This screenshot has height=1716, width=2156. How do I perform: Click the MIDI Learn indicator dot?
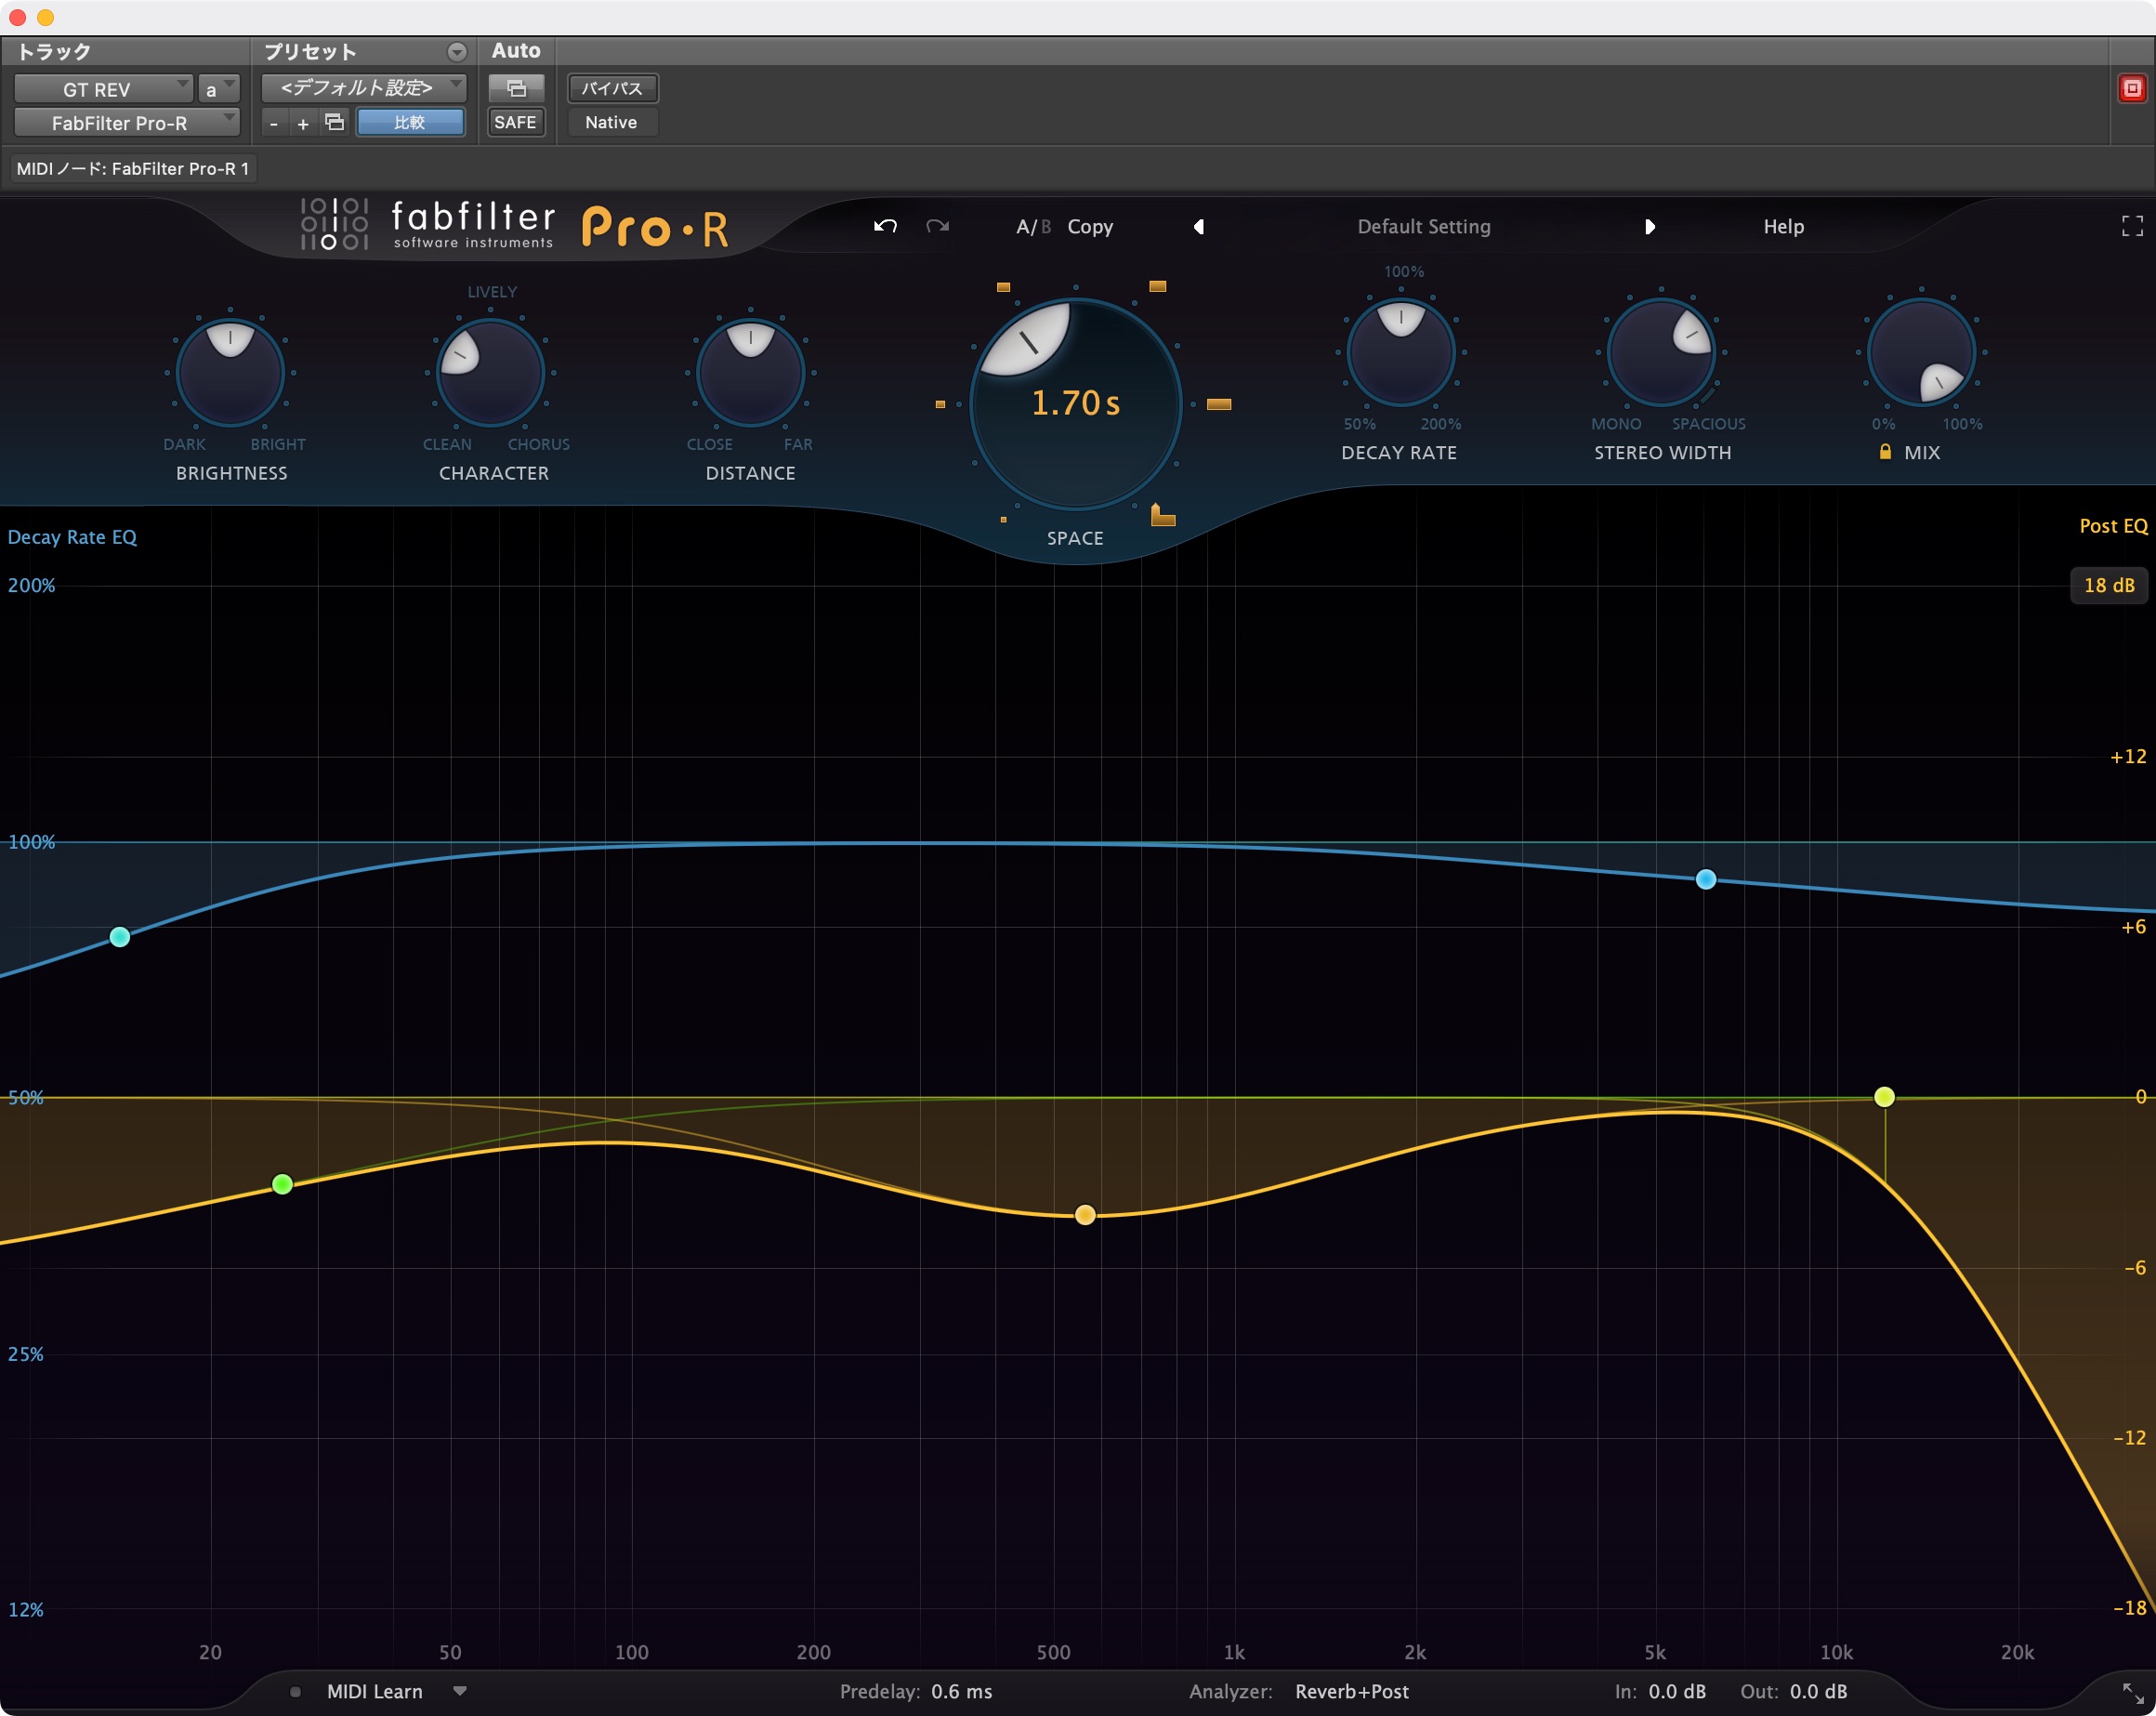click(295, 1692)
